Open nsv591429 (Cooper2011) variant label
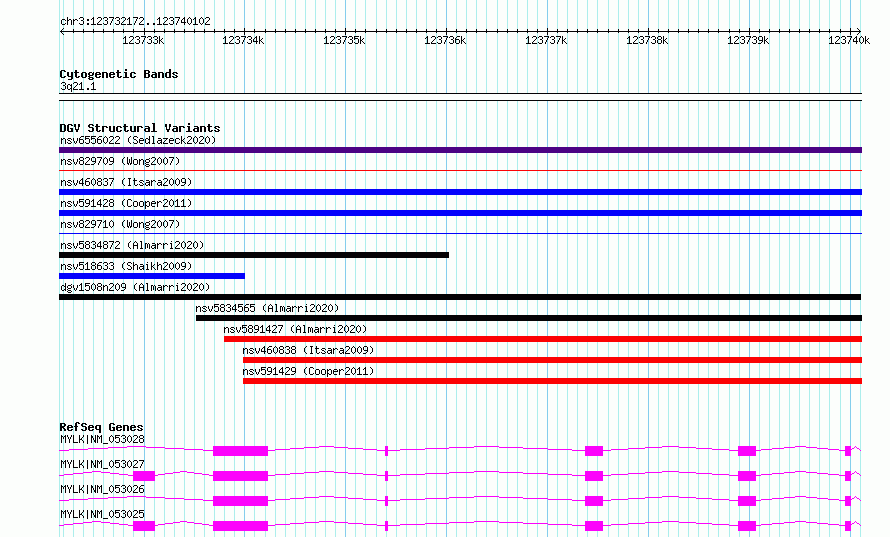Screen dimensions: 890x537 click(x=308, y=371)
